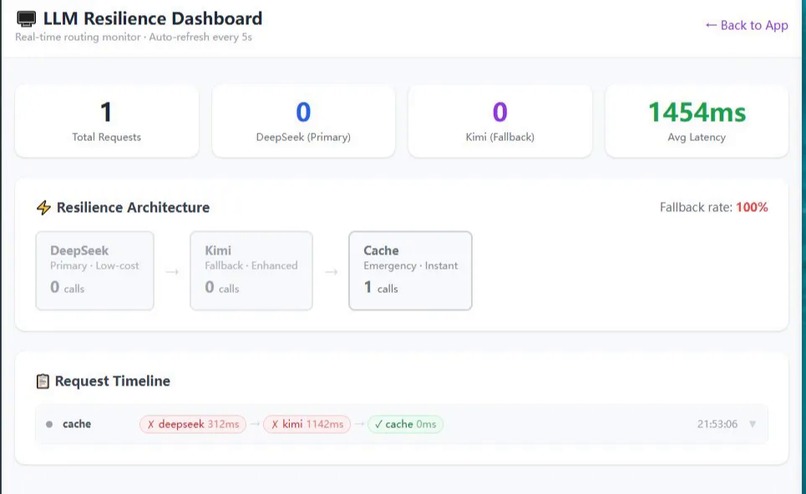
Task: Click the monitor icon beside dashboard title
Action: click(x=26, y=19)
